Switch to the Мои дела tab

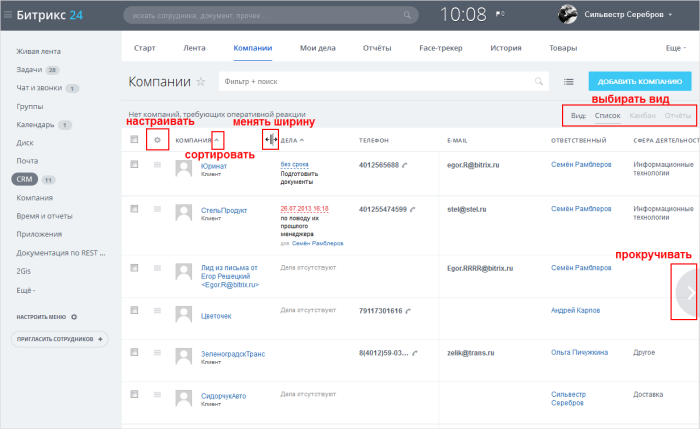pyautogui.click(x=317, y=48)
